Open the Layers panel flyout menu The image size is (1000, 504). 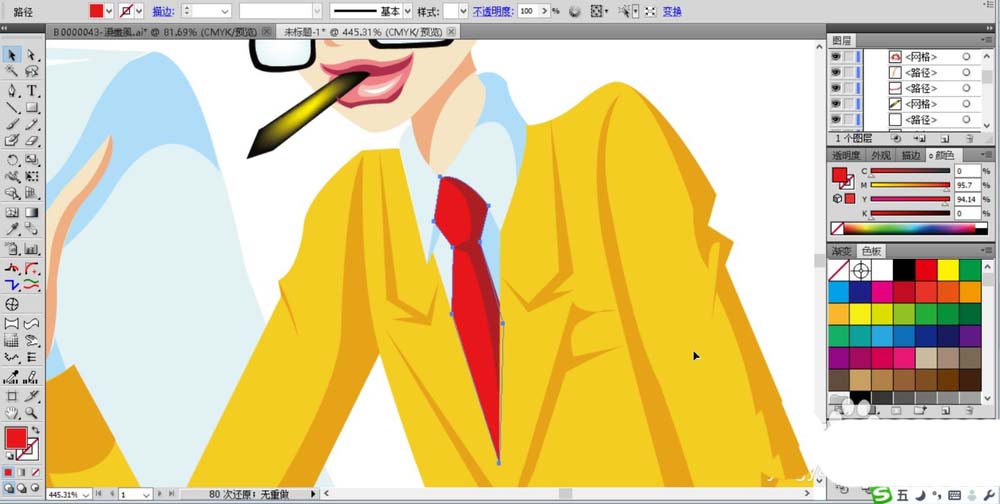pyautogui.click(x=987, y=41)
